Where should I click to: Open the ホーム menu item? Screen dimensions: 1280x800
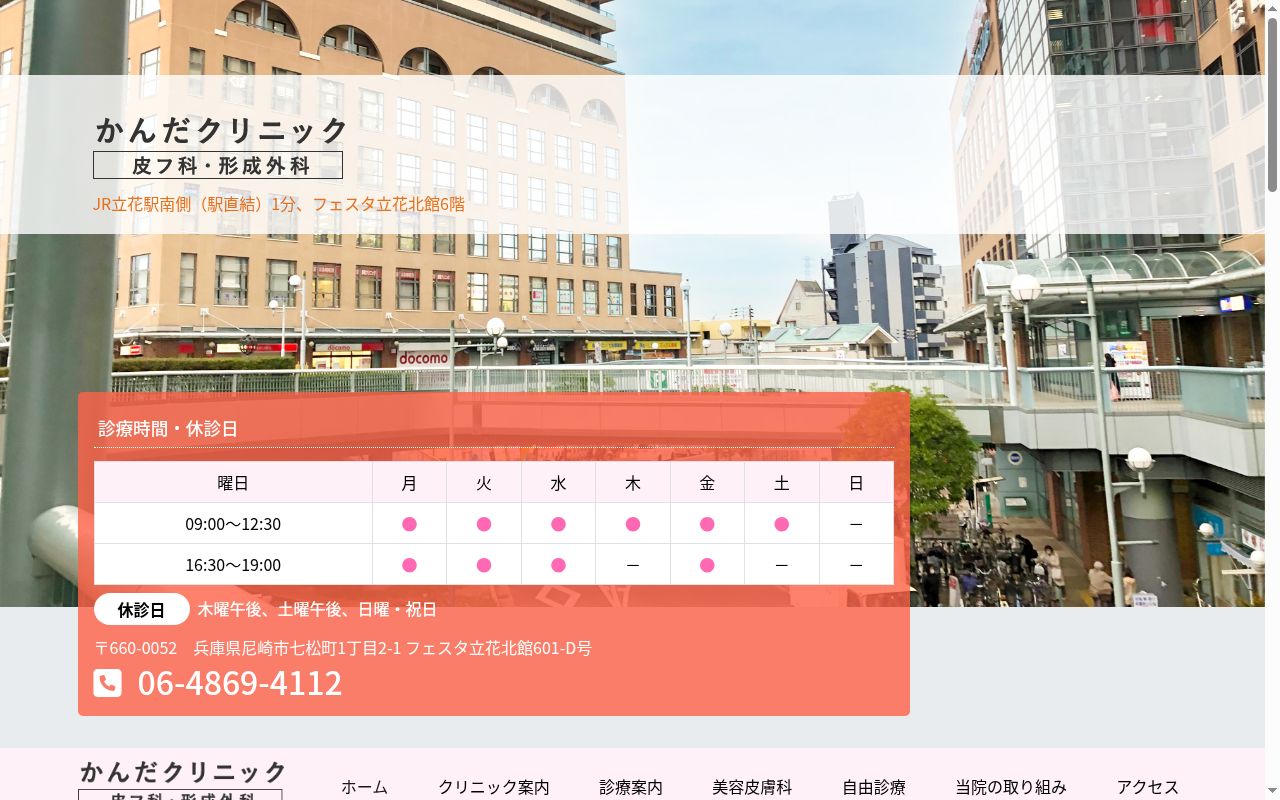pyautogui.click(x=364, y=787)
